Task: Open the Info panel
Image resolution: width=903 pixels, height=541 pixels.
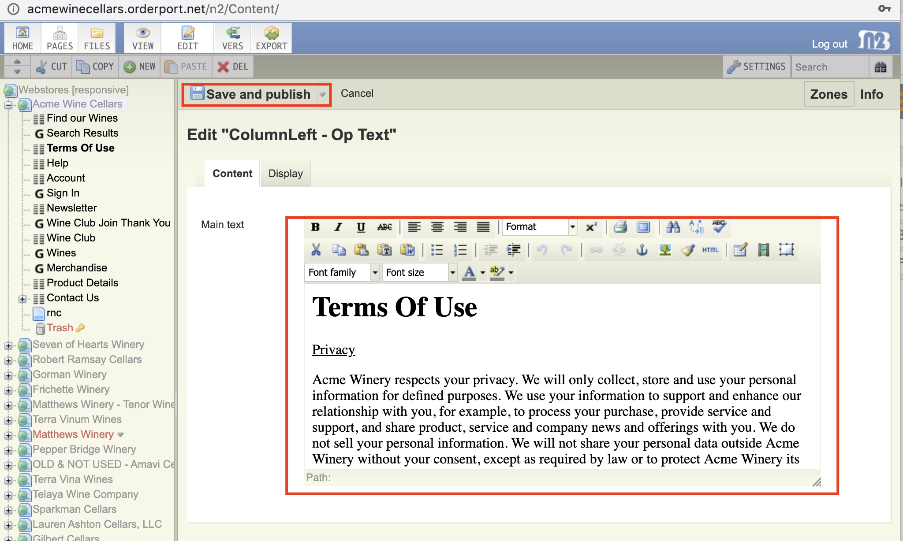Action: 871,94
